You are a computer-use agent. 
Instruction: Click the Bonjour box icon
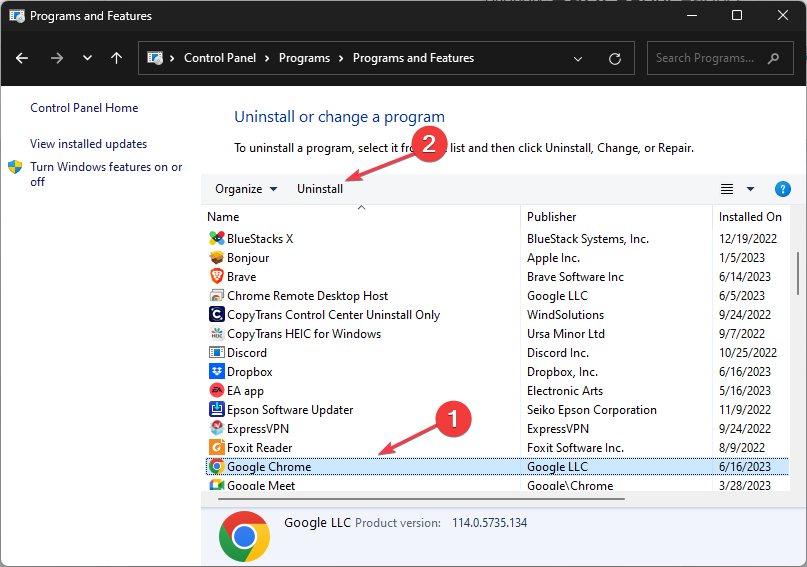coord(217,257)
